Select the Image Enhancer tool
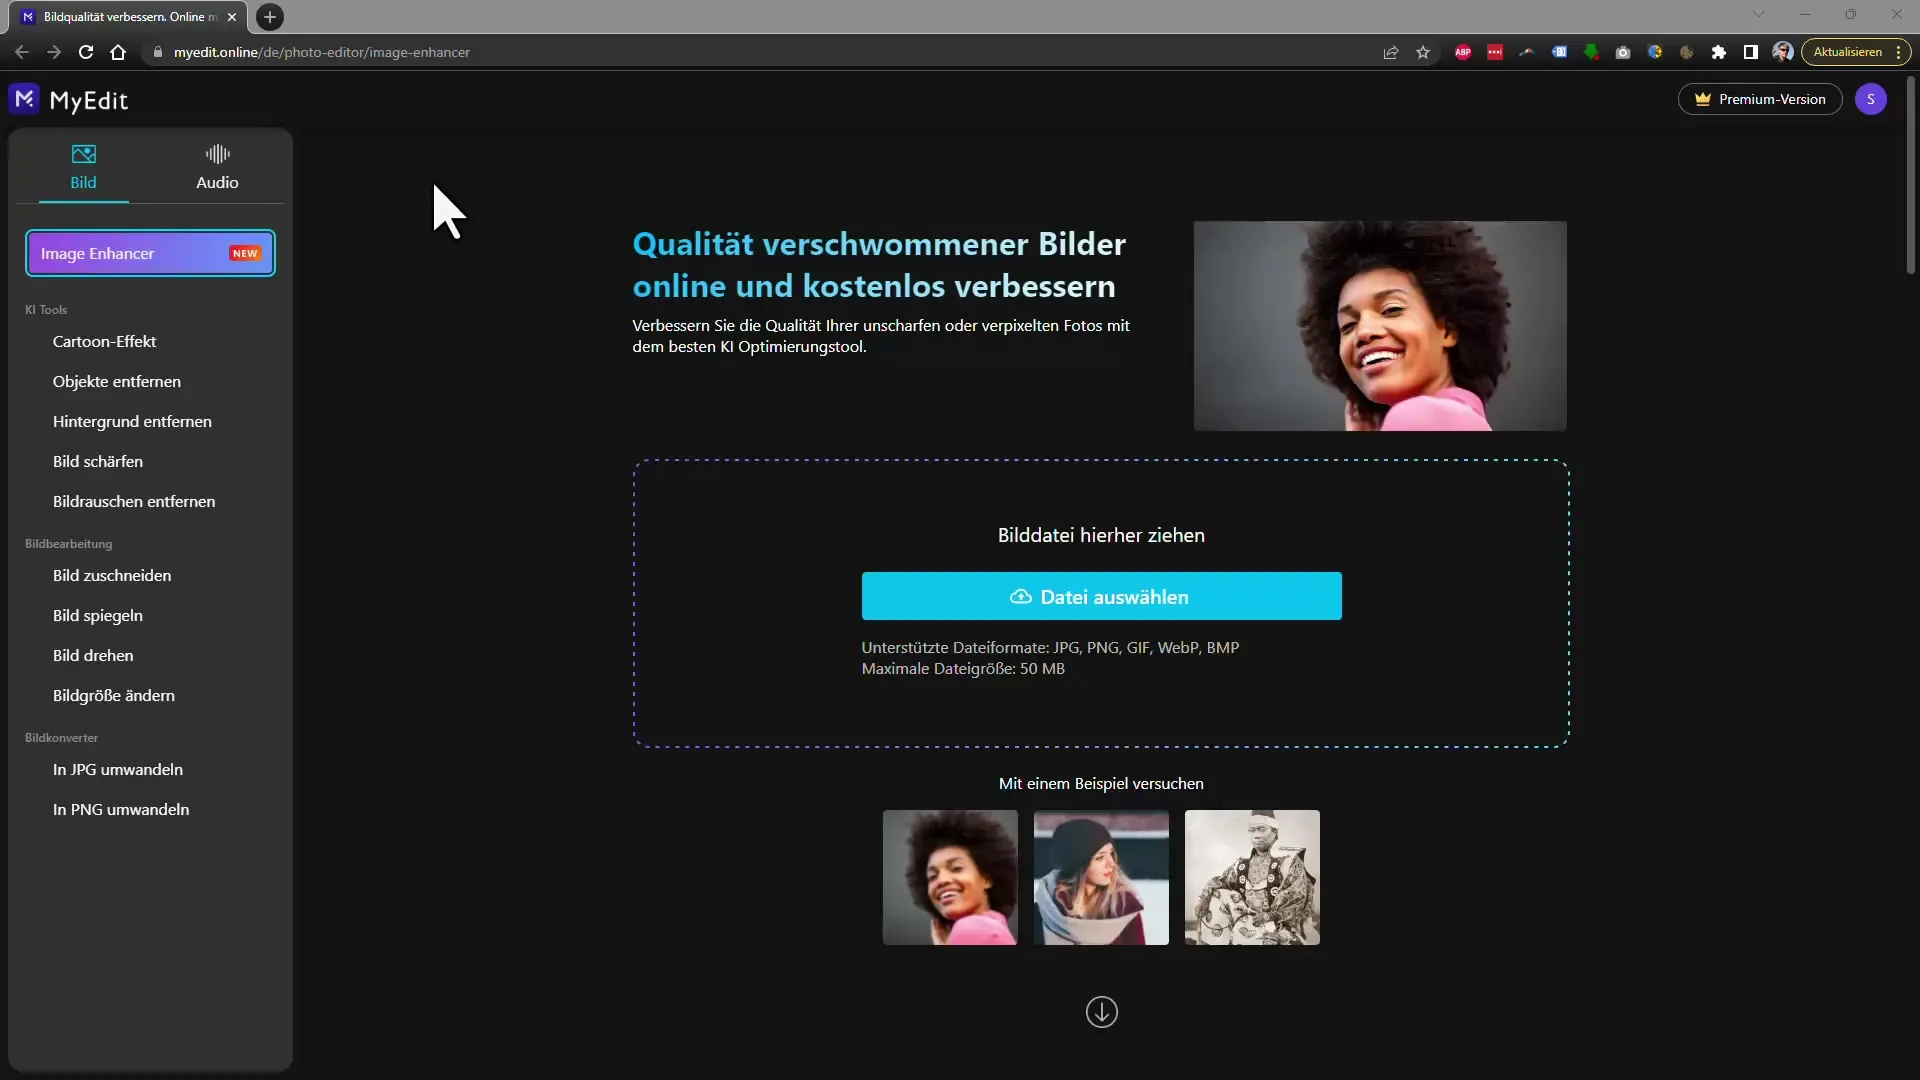Image resolution: width=1920 pixels, height=1080 pixels. pos(149,253)
